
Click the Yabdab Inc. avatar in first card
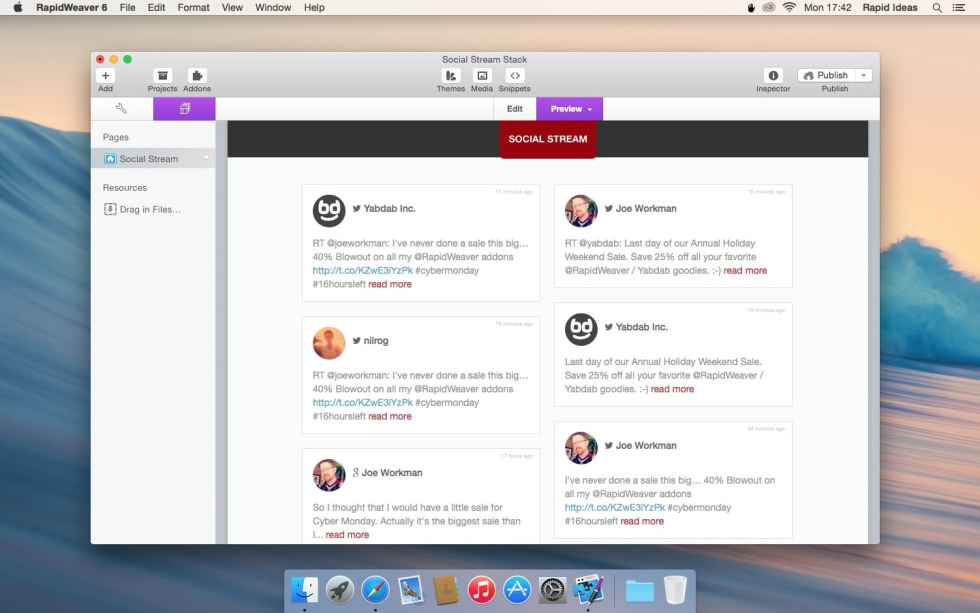pos(329,211)
